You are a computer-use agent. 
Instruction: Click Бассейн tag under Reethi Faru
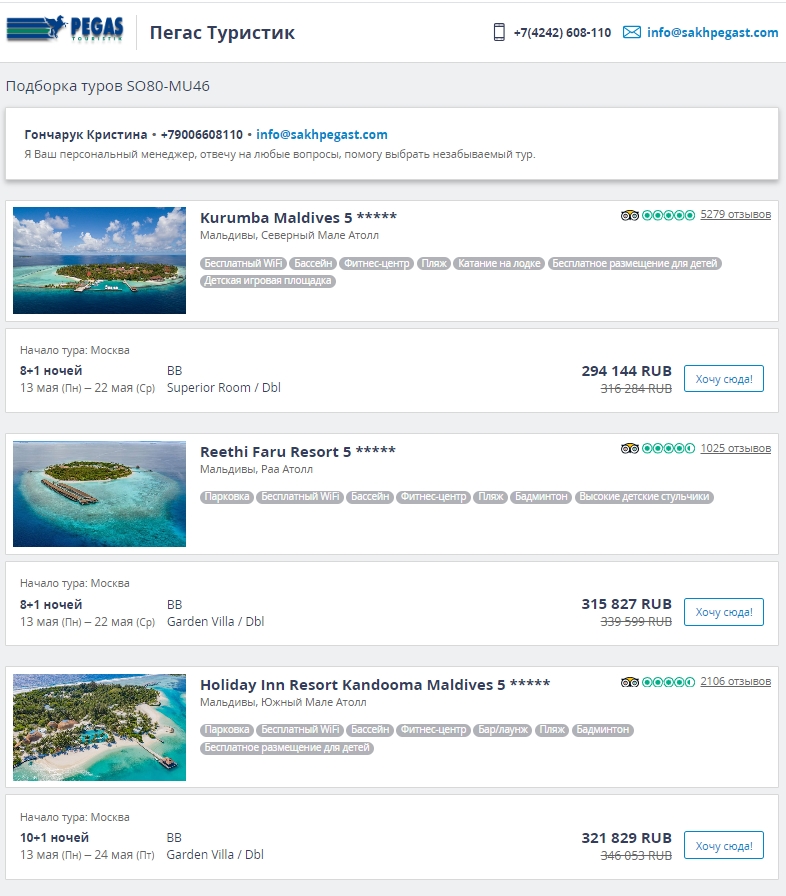[x=370, y=497]
